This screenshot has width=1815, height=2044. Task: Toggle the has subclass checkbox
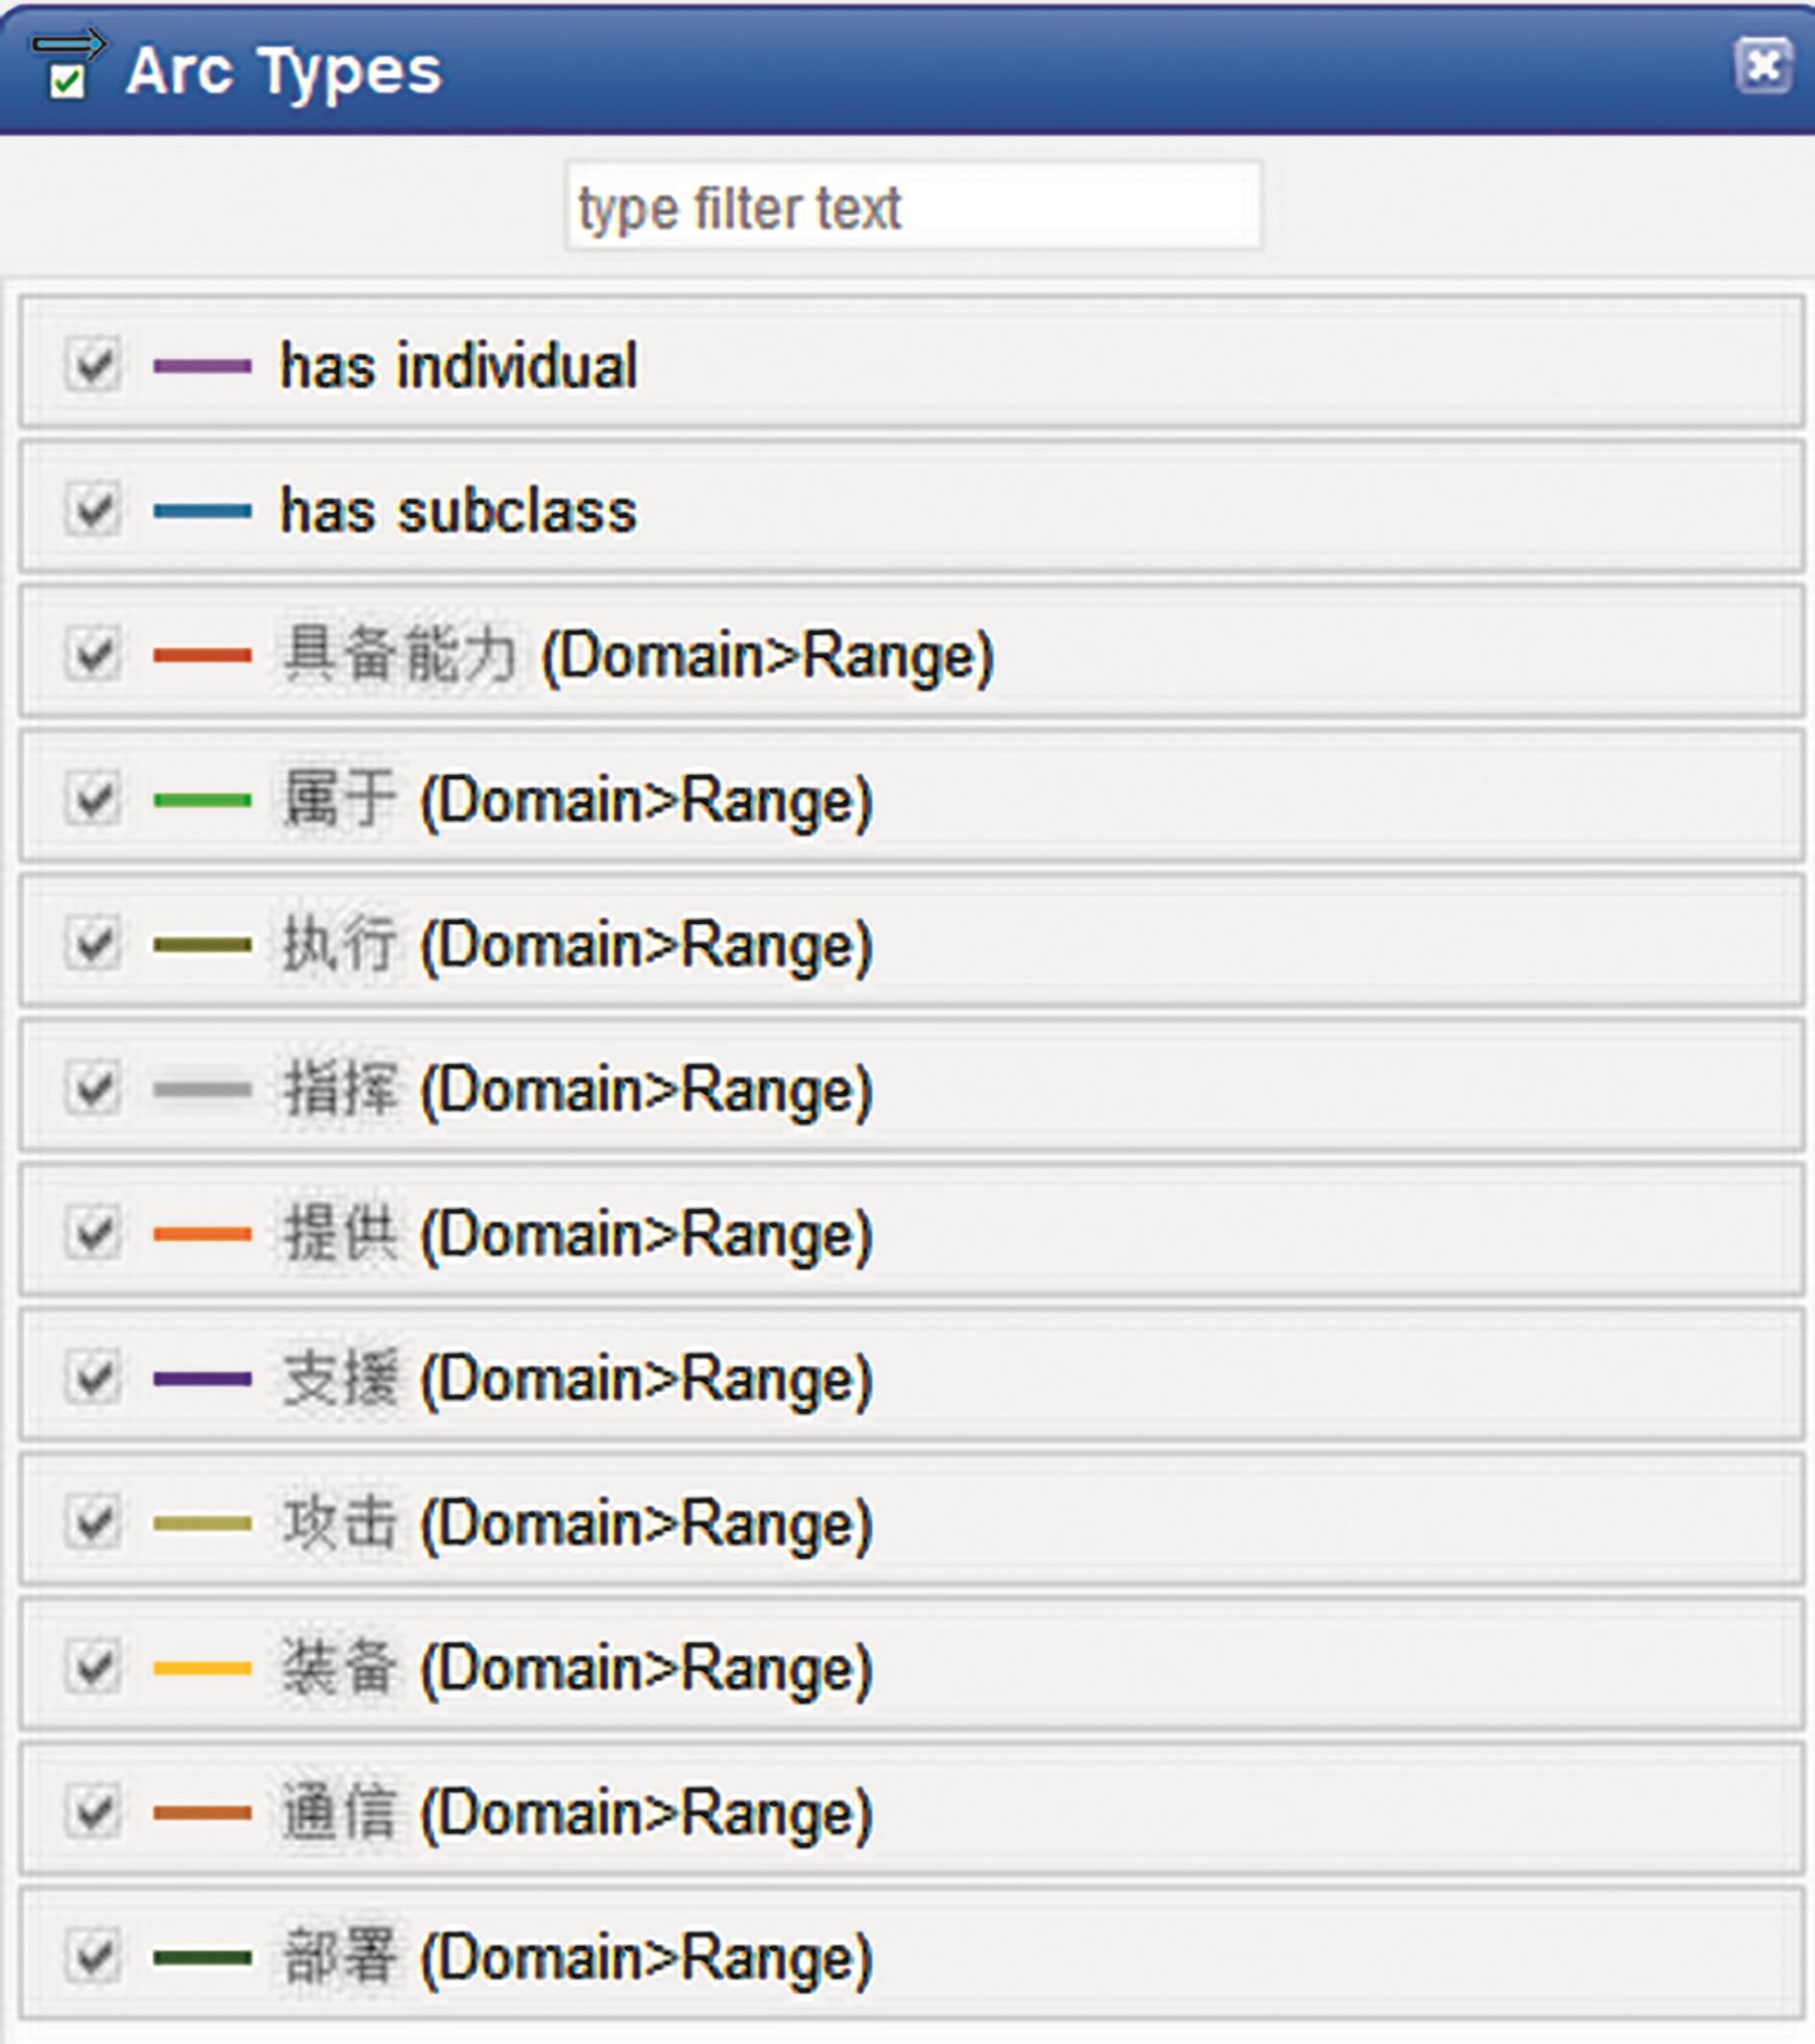coord(93,510)
